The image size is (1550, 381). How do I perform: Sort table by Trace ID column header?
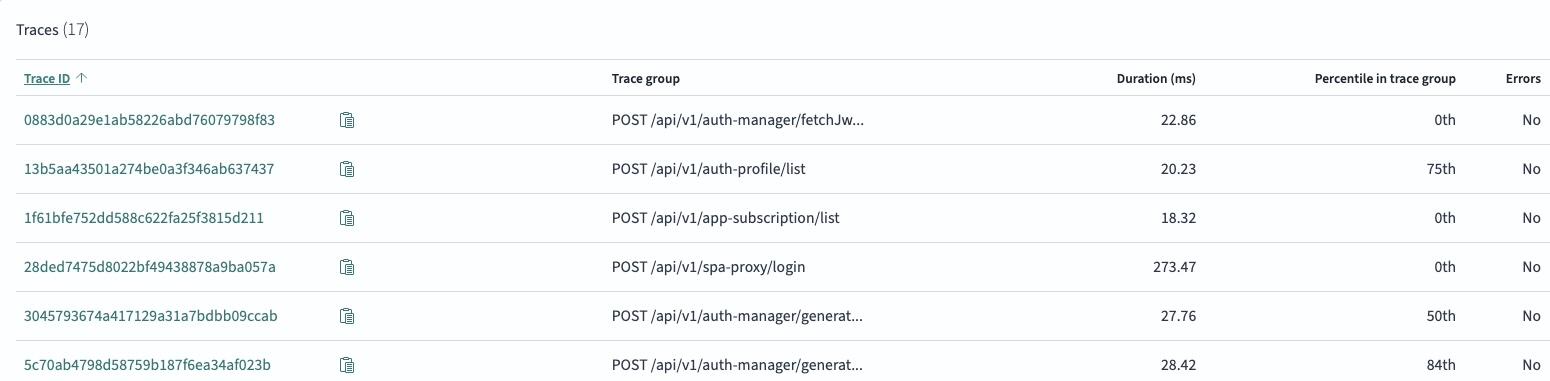[47, 78]
